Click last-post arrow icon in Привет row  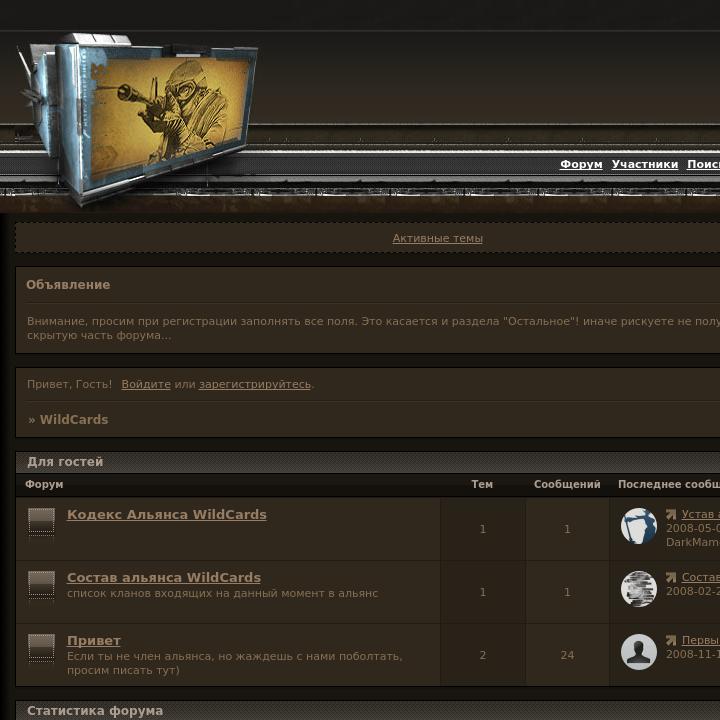pyautogui.click(x=671, y=640)
